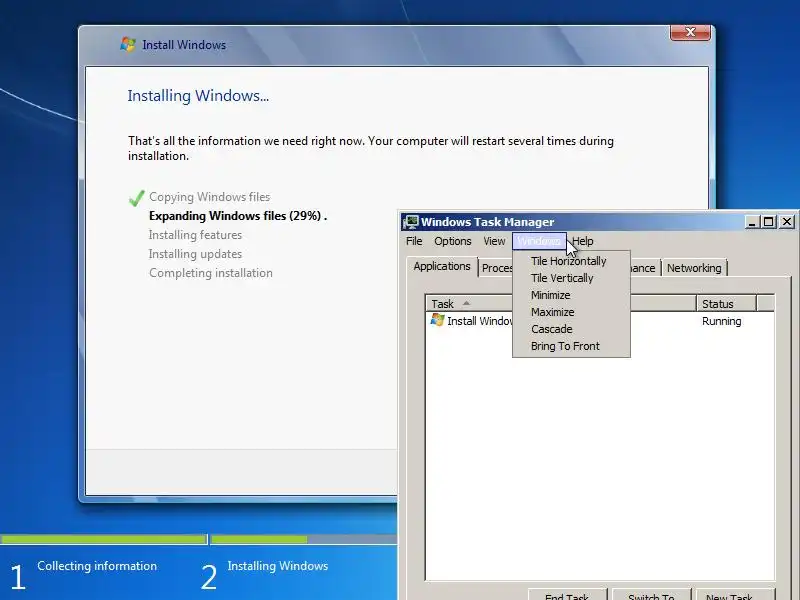Click the Collecting information progress bar
This screenshot has height=600, width=800.
[104, 539]
